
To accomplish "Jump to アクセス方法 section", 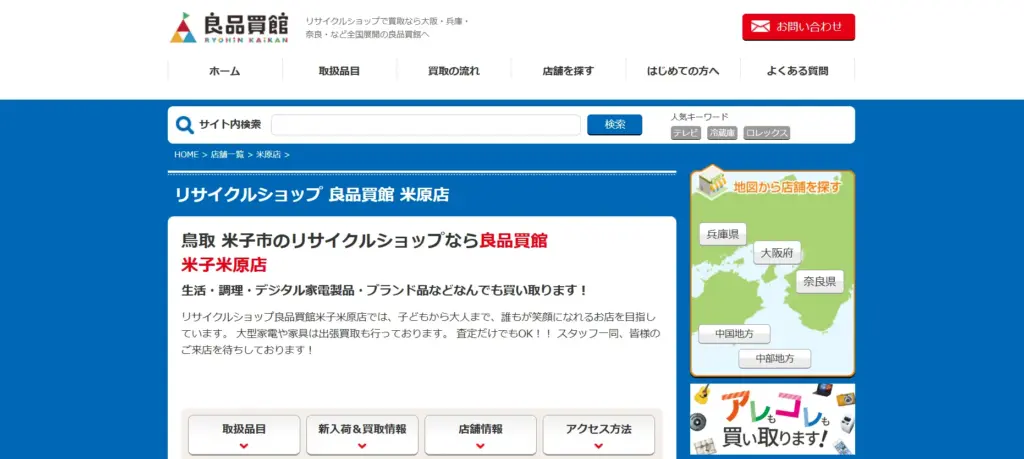I will pyautogui.click(x=599, y=435).
